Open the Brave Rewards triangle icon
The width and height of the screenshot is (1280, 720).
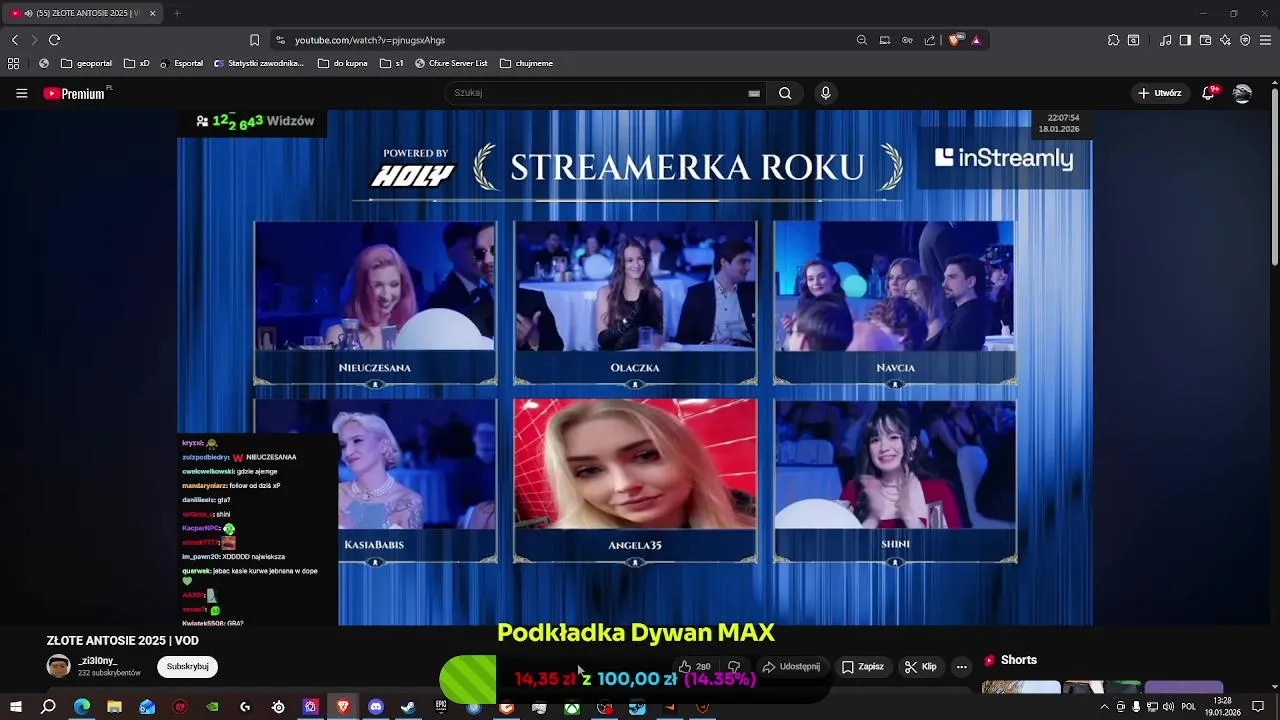pos(976,40)
